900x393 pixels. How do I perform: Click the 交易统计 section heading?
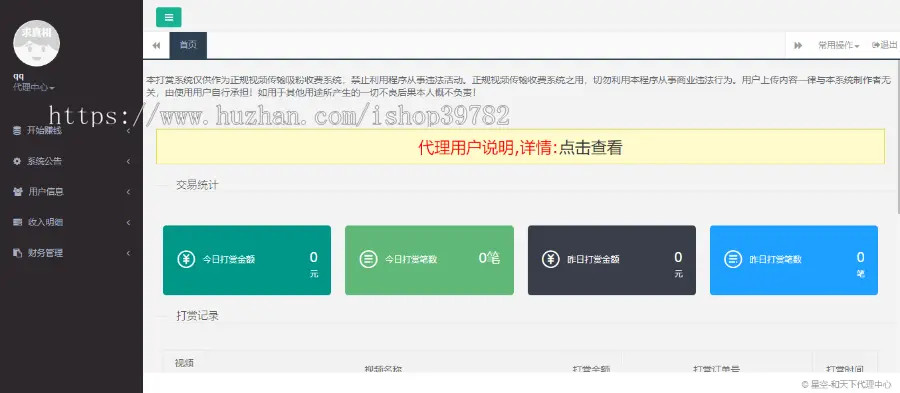(x=197, y=185)
